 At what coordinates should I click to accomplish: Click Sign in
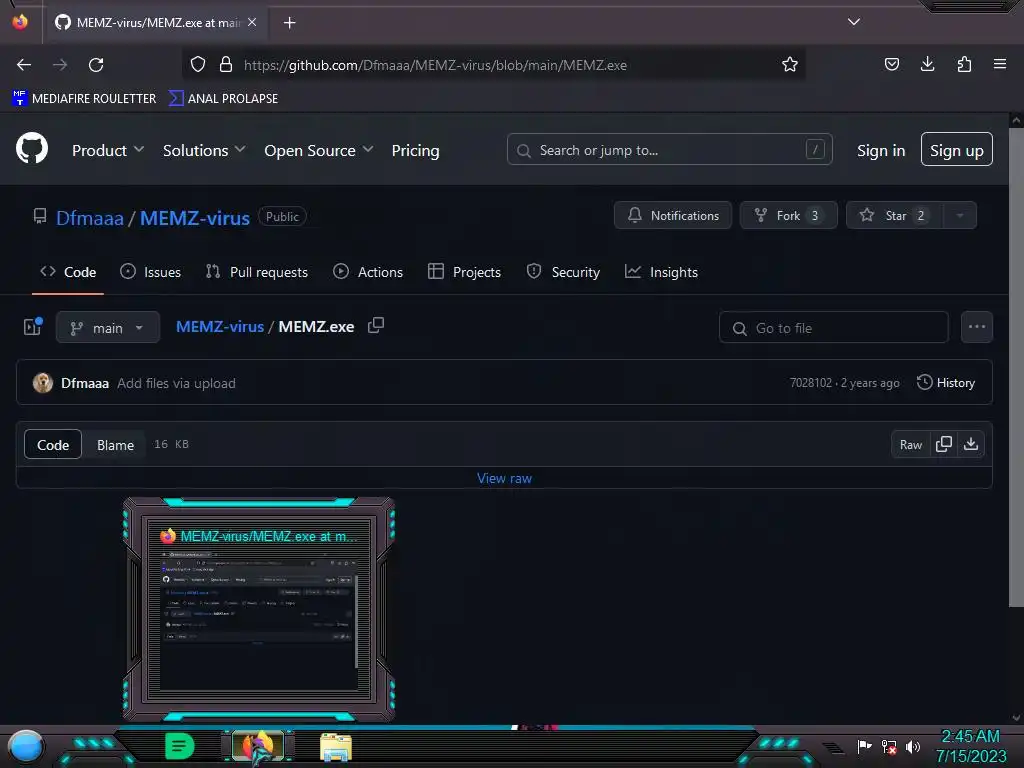point(881,150)
